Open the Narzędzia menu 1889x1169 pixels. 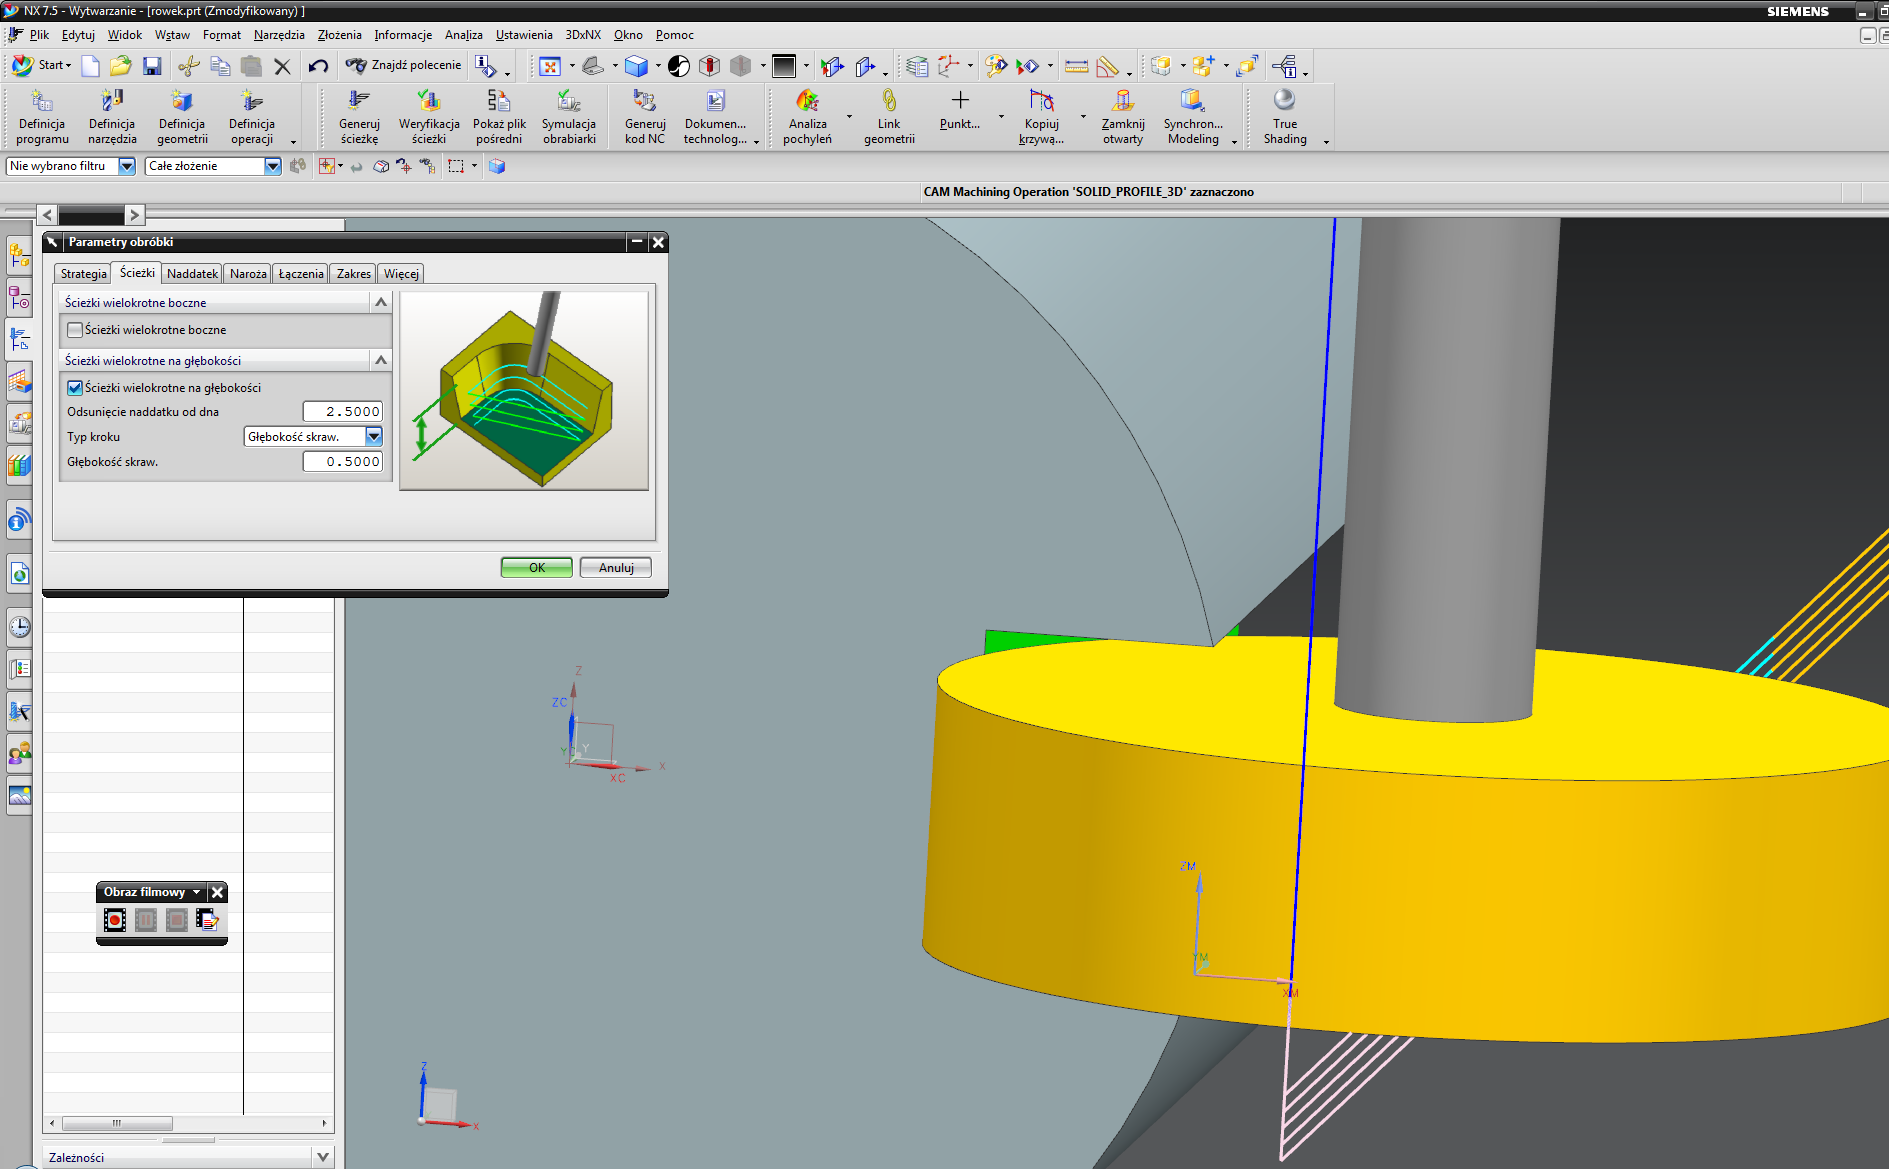pos(279,35)
